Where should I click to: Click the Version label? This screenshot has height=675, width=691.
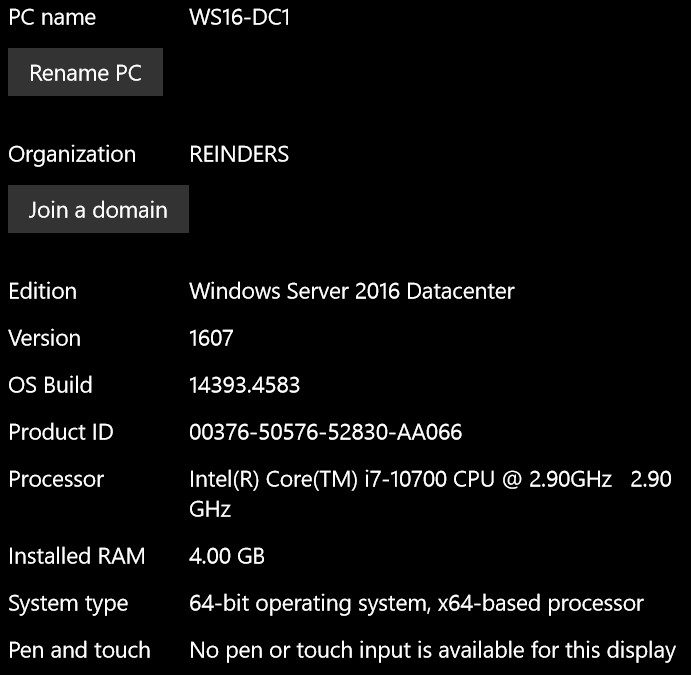coord(45,338)
